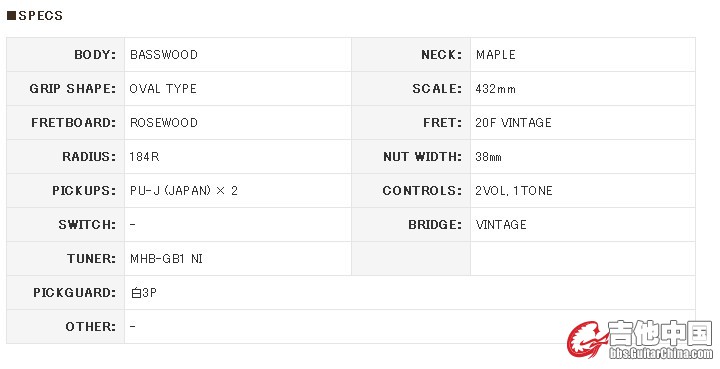Click the square bullet before SPECS
The height and width of the screenshot is (369, 720).
11,16
